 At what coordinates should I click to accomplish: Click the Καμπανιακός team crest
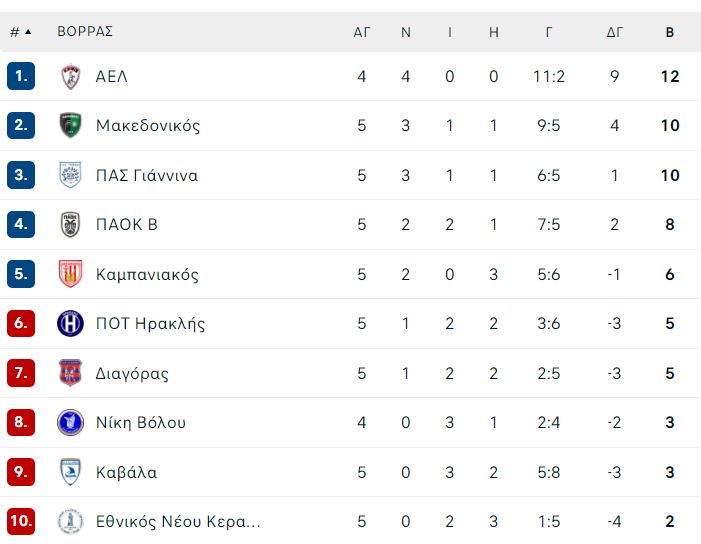click(71, 274)
